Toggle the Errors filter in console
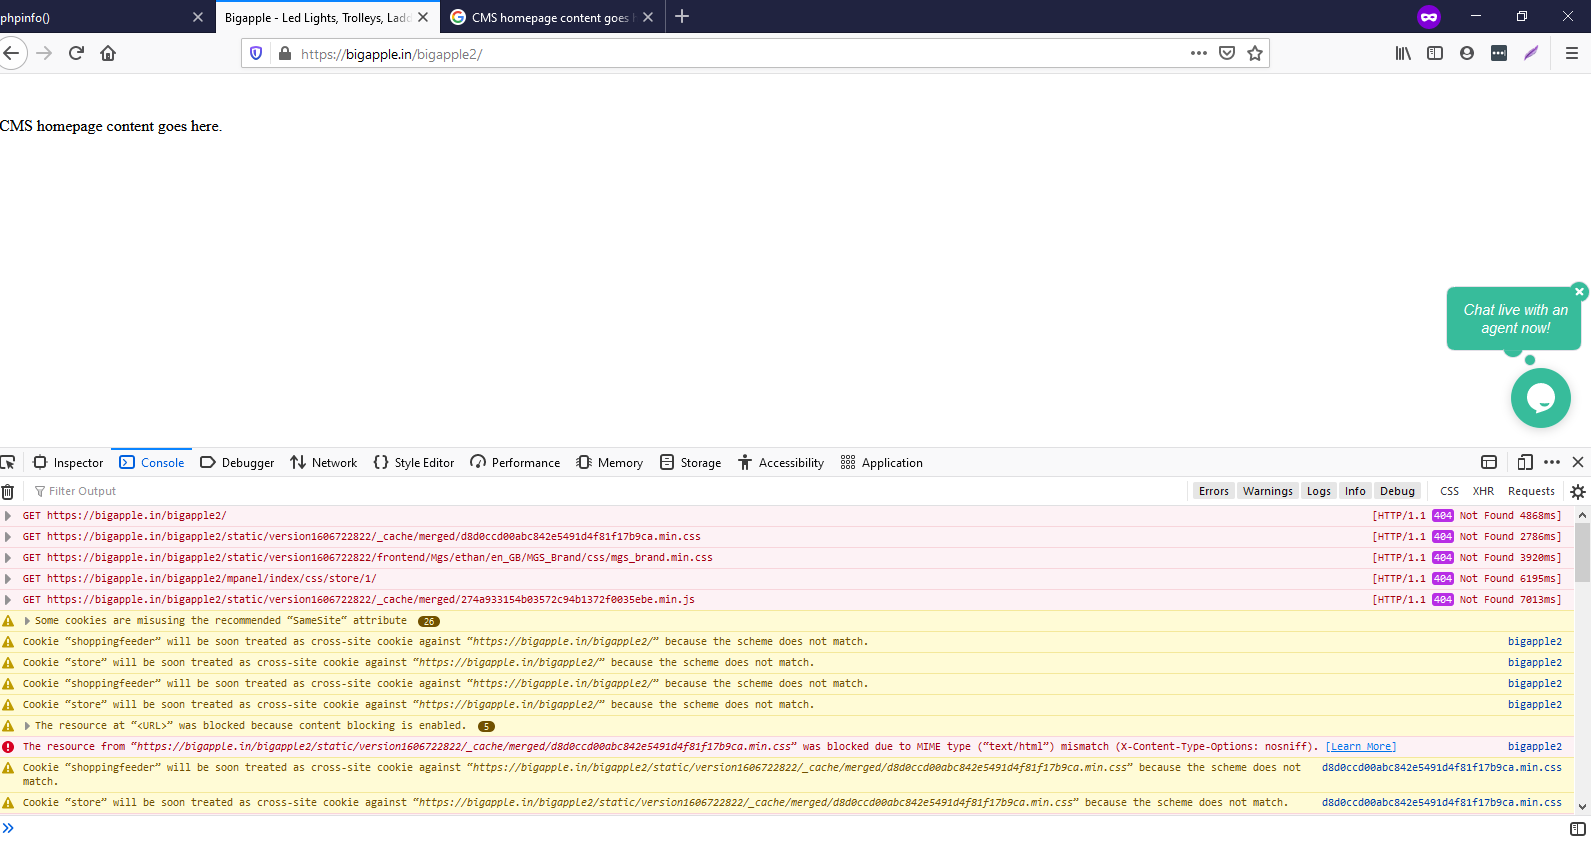 pyautogui.click(x=1213, y=491)
